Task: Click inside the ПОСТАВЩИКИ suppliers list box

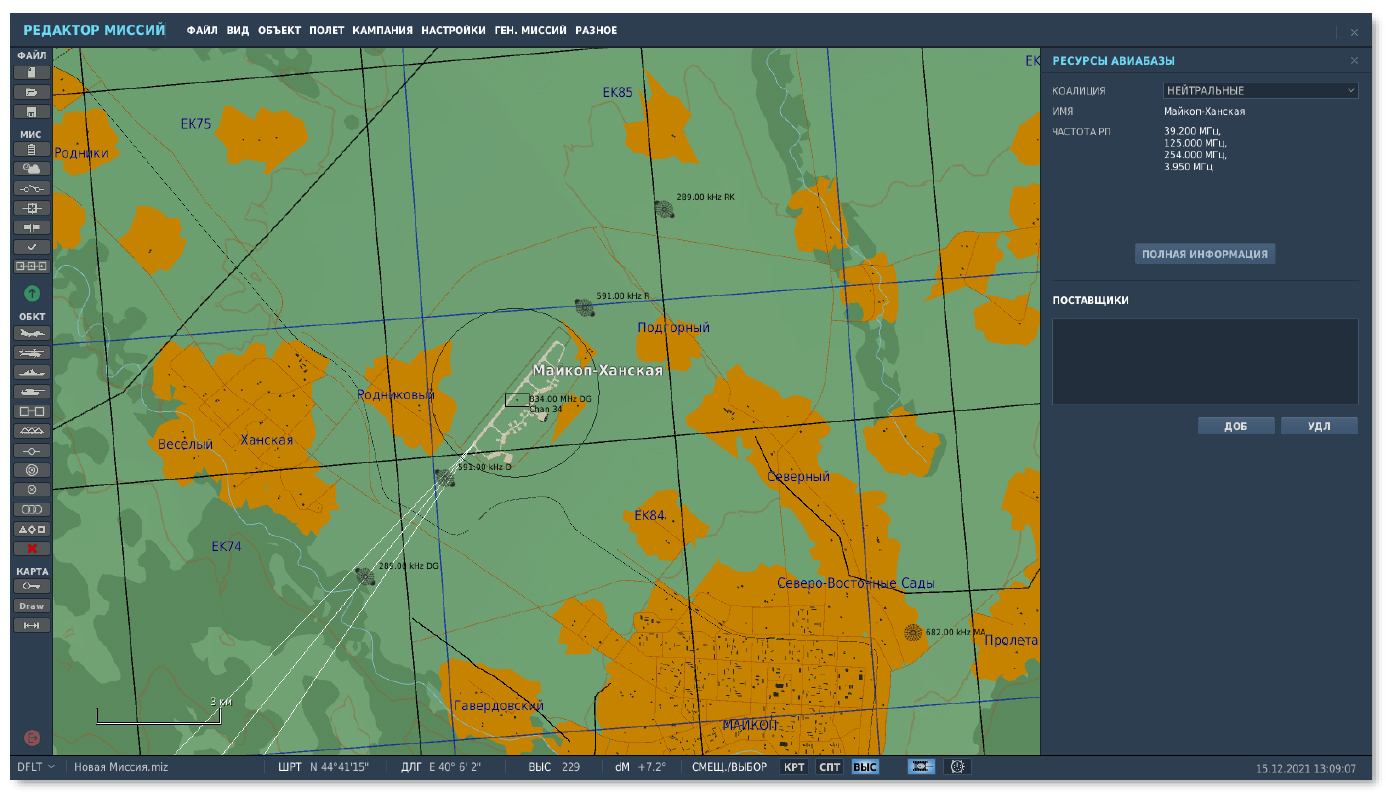Action: point(1204,361)
